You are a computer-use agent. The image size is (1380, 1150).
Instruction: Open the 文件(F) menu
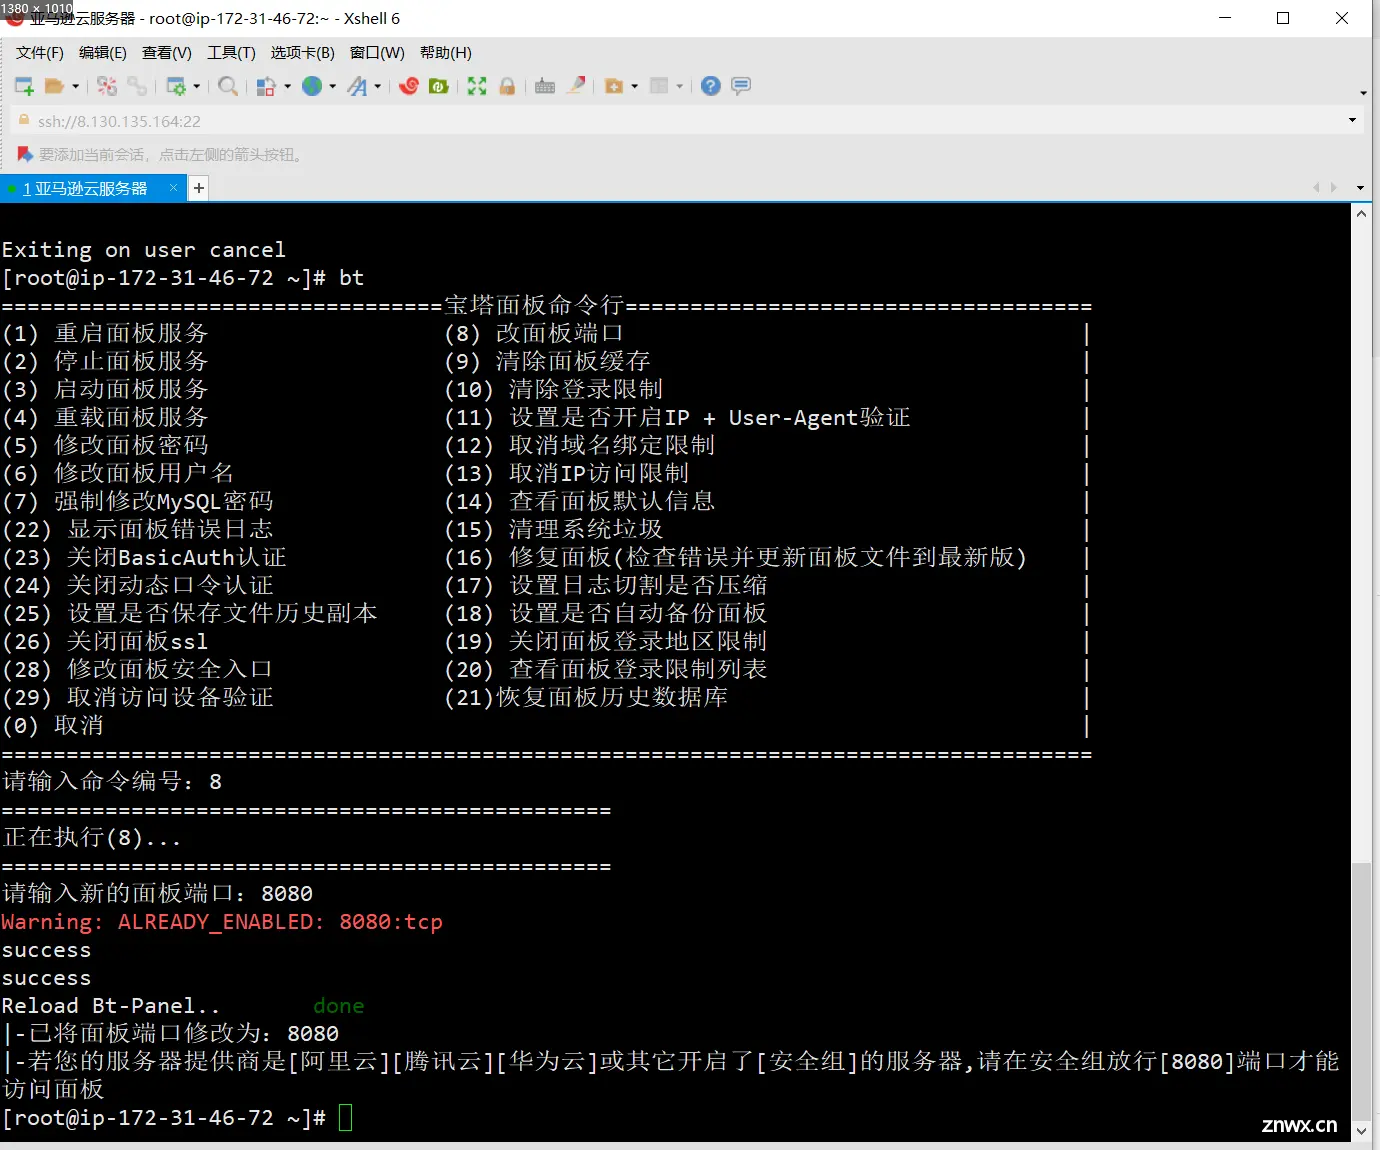point(40,53)
